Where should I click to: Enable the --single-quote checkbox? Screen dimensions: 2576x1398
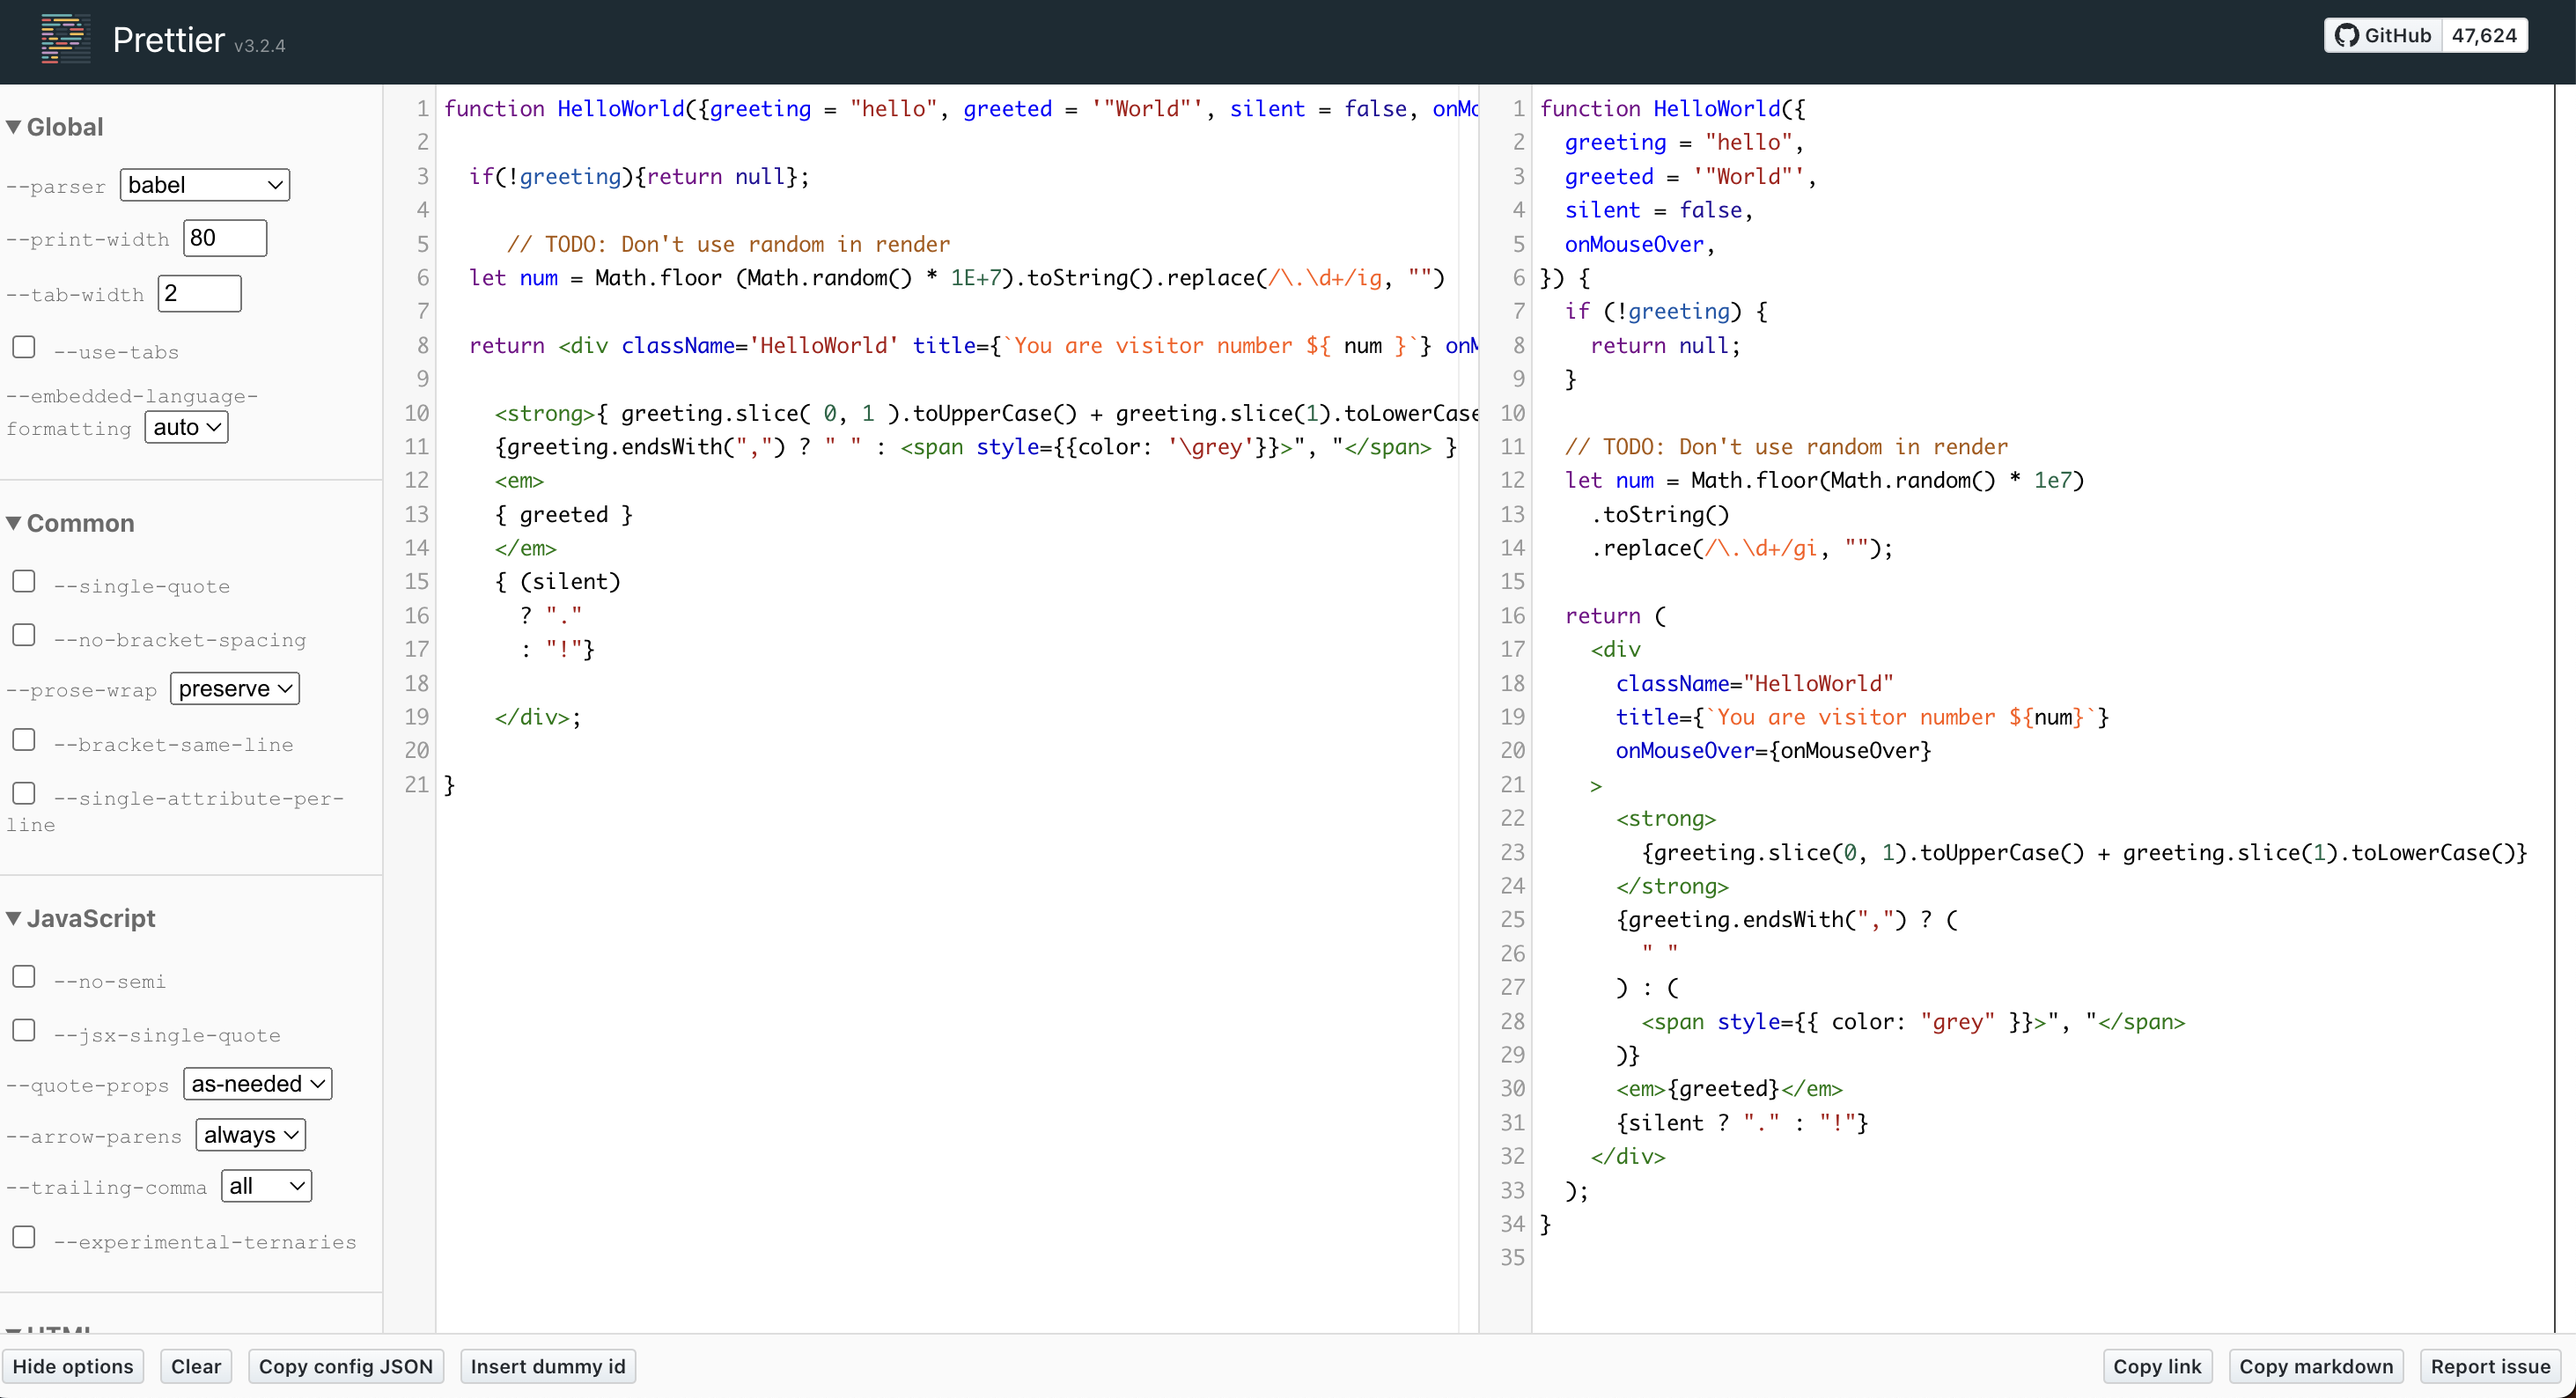pyautogui.click(x=24, y=582)
